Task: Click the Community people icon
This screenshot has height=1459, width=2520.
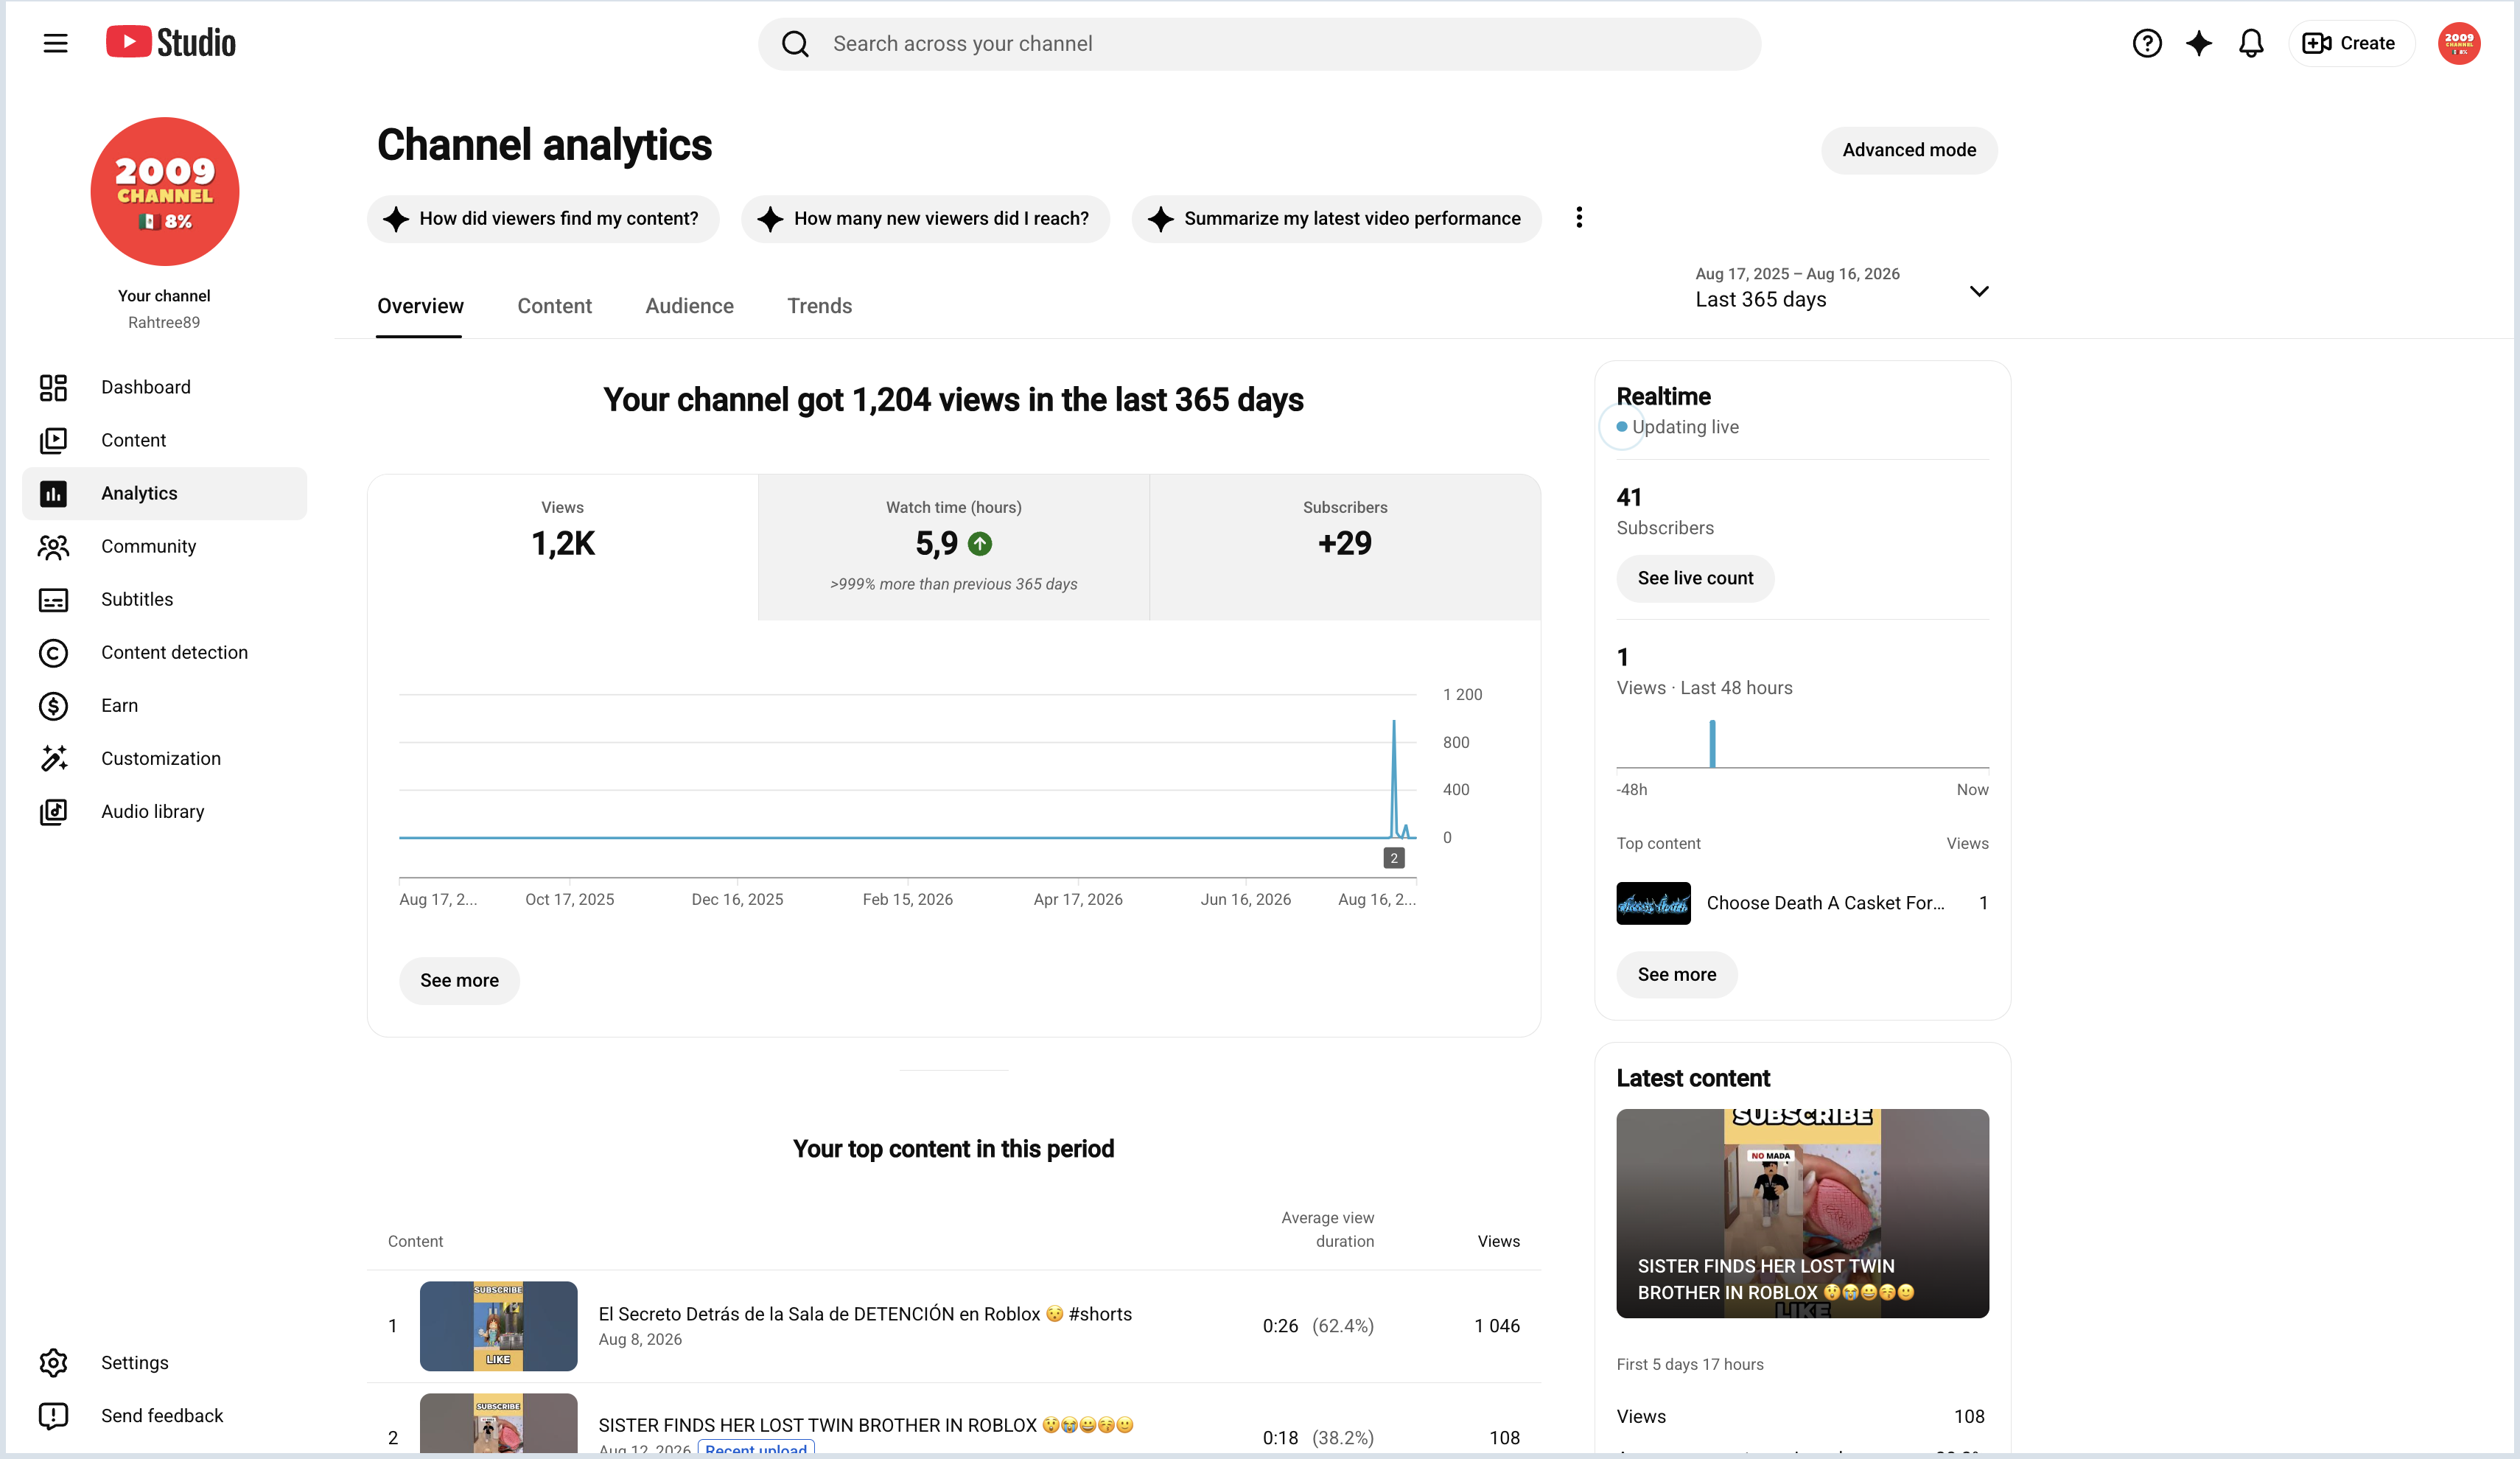Action: 53,546
